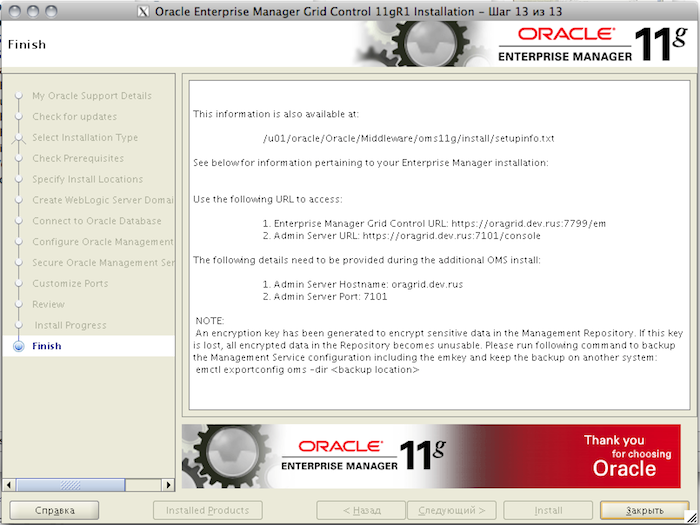Select the Review step
This screenshot has height=525, width=700.
pos(48,304)
